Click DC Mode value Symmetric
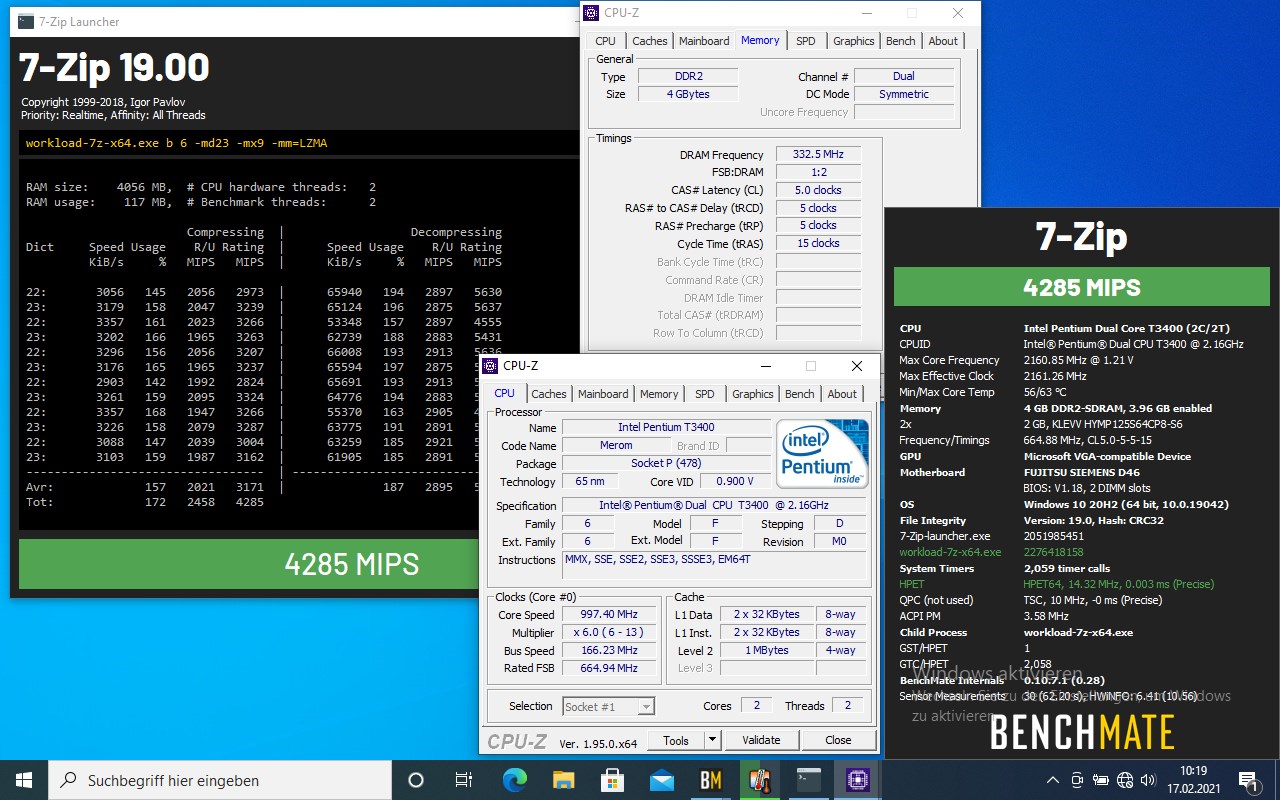 (903, 94)
